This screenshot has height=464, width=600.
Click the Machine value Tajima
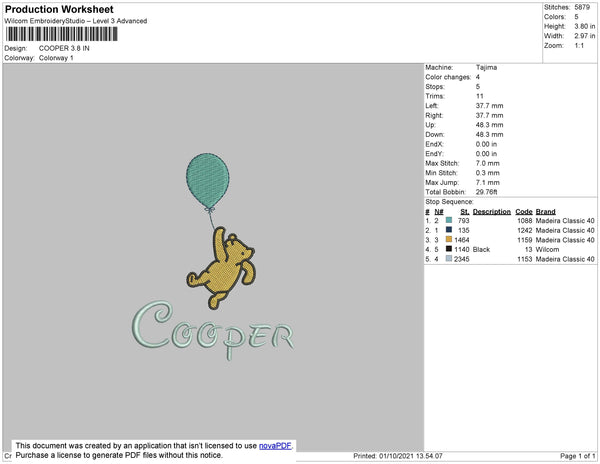point(486,67)
